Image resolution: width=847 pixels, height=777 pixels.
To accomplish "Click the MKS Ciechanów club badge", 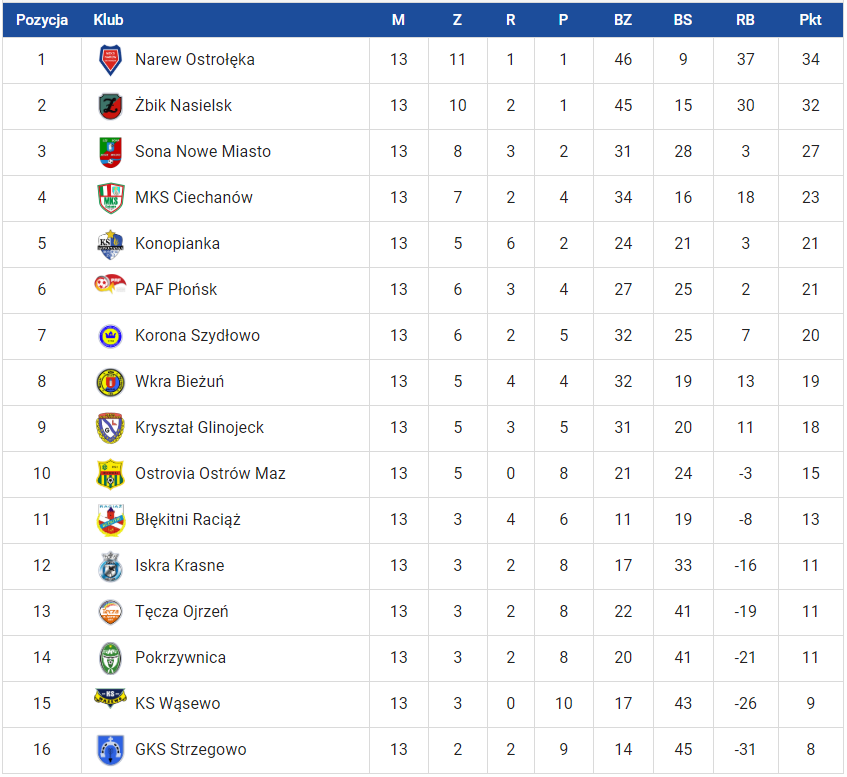I will click(x=110, y=198).
